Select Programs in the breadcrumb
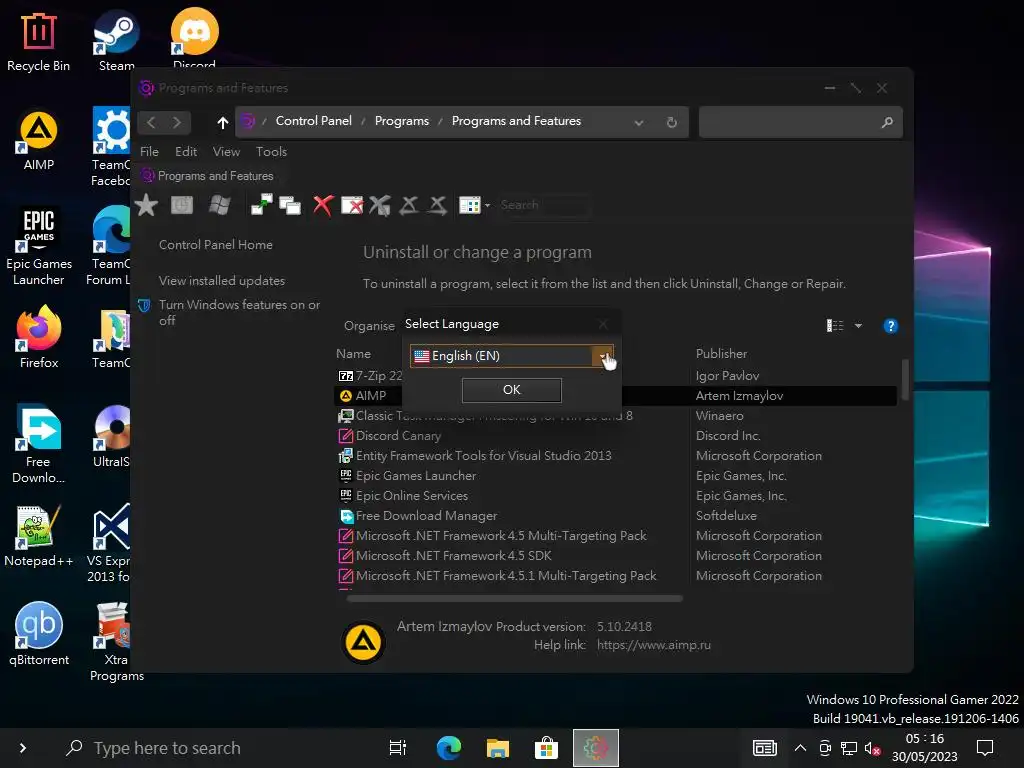The image size is (1024, 768). pos(402,121)
